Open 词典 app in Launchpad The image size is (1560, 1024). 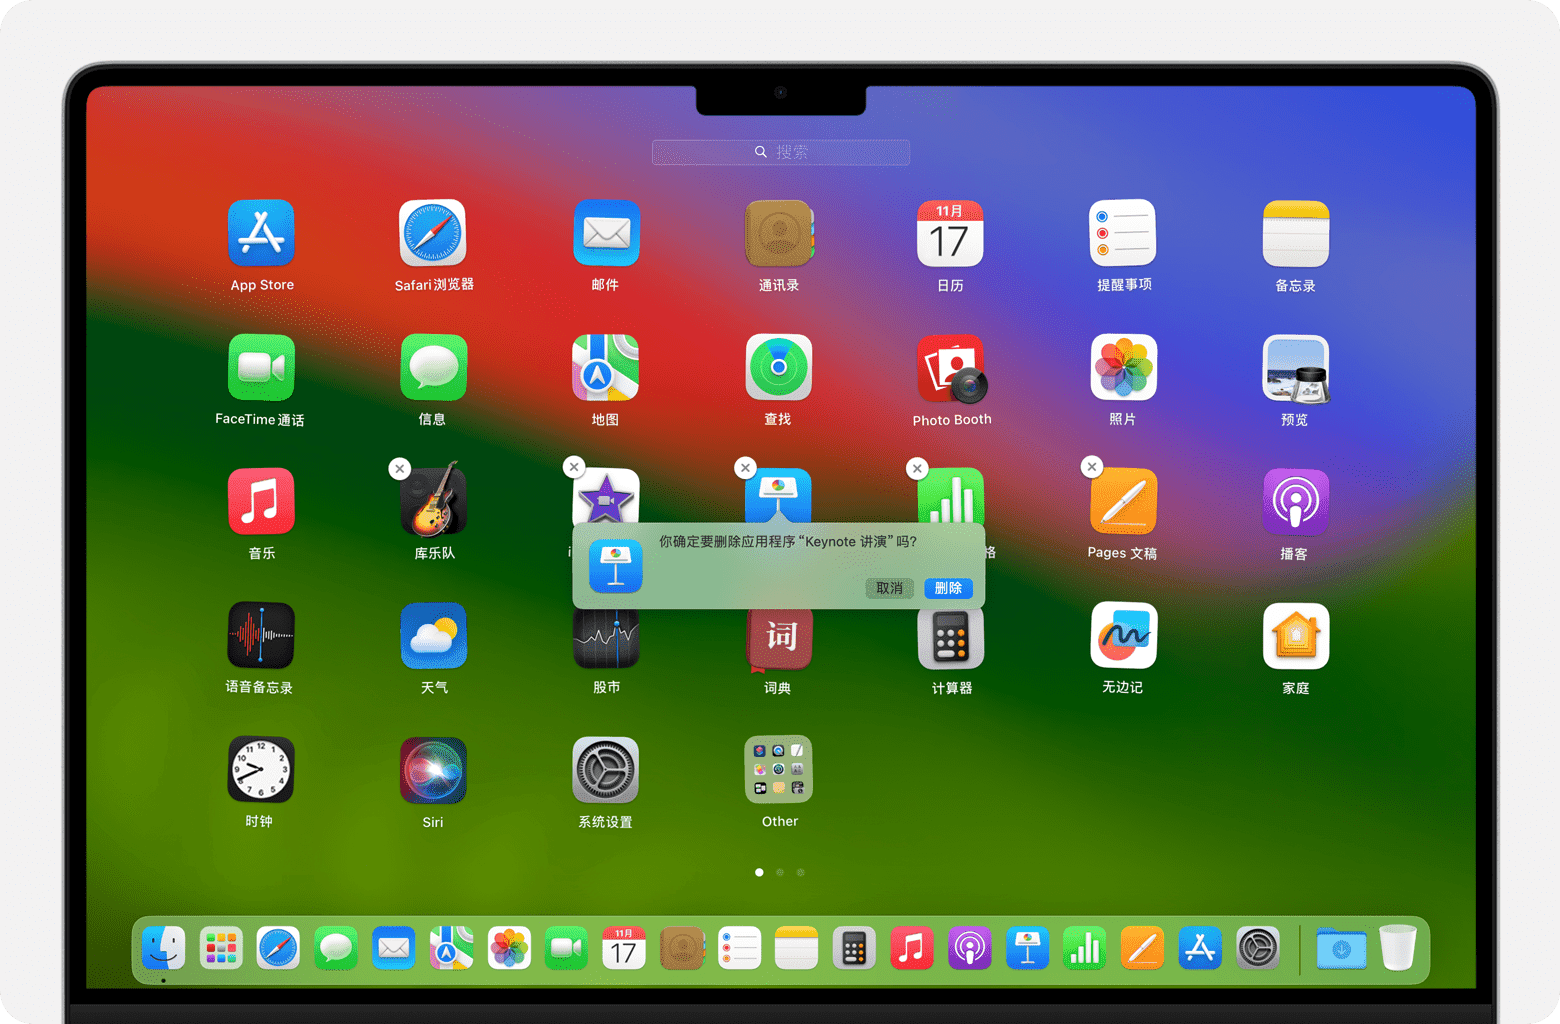click(x=779, y=640)
